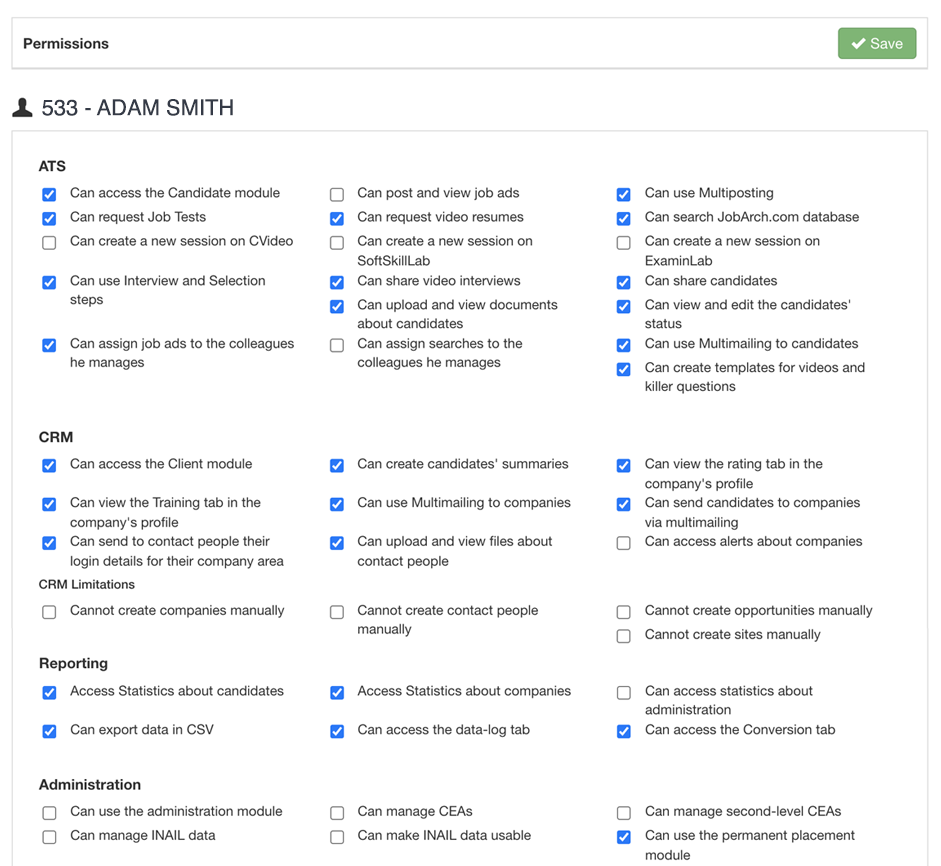Click the CRM Limitations subheading
The width and height of the screenshot is (941, 866).
[x=86, y=585]
